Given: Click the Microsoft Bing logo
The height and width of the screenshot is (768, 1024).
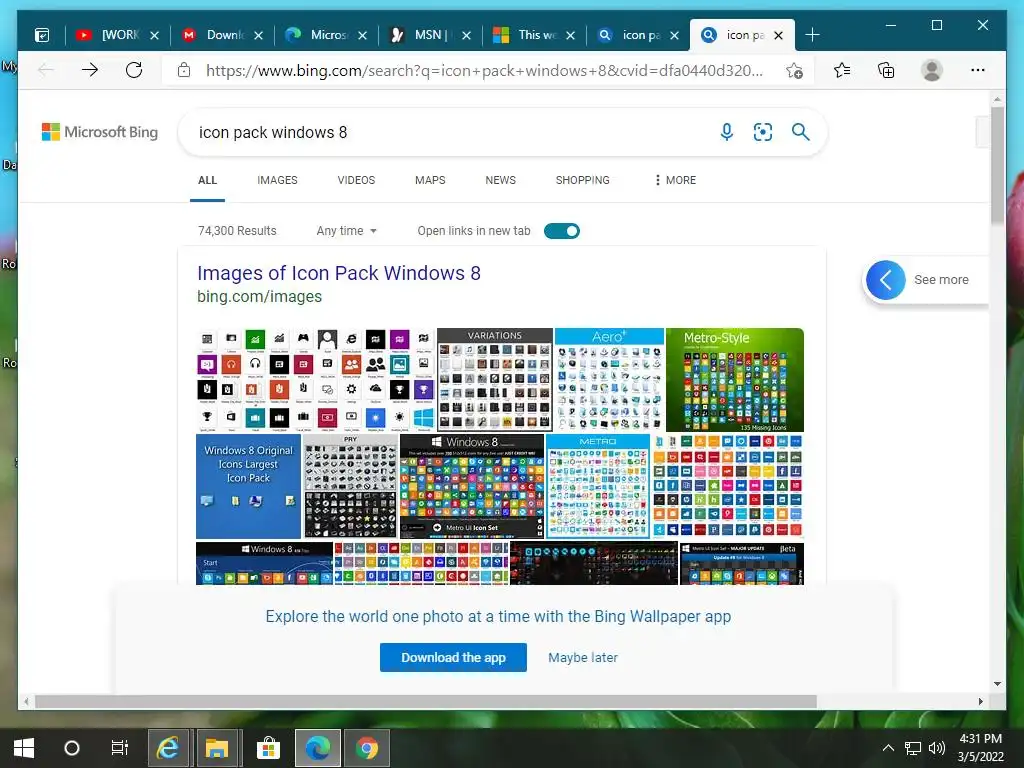Looking at the screenshot, I should click(100, 132).
